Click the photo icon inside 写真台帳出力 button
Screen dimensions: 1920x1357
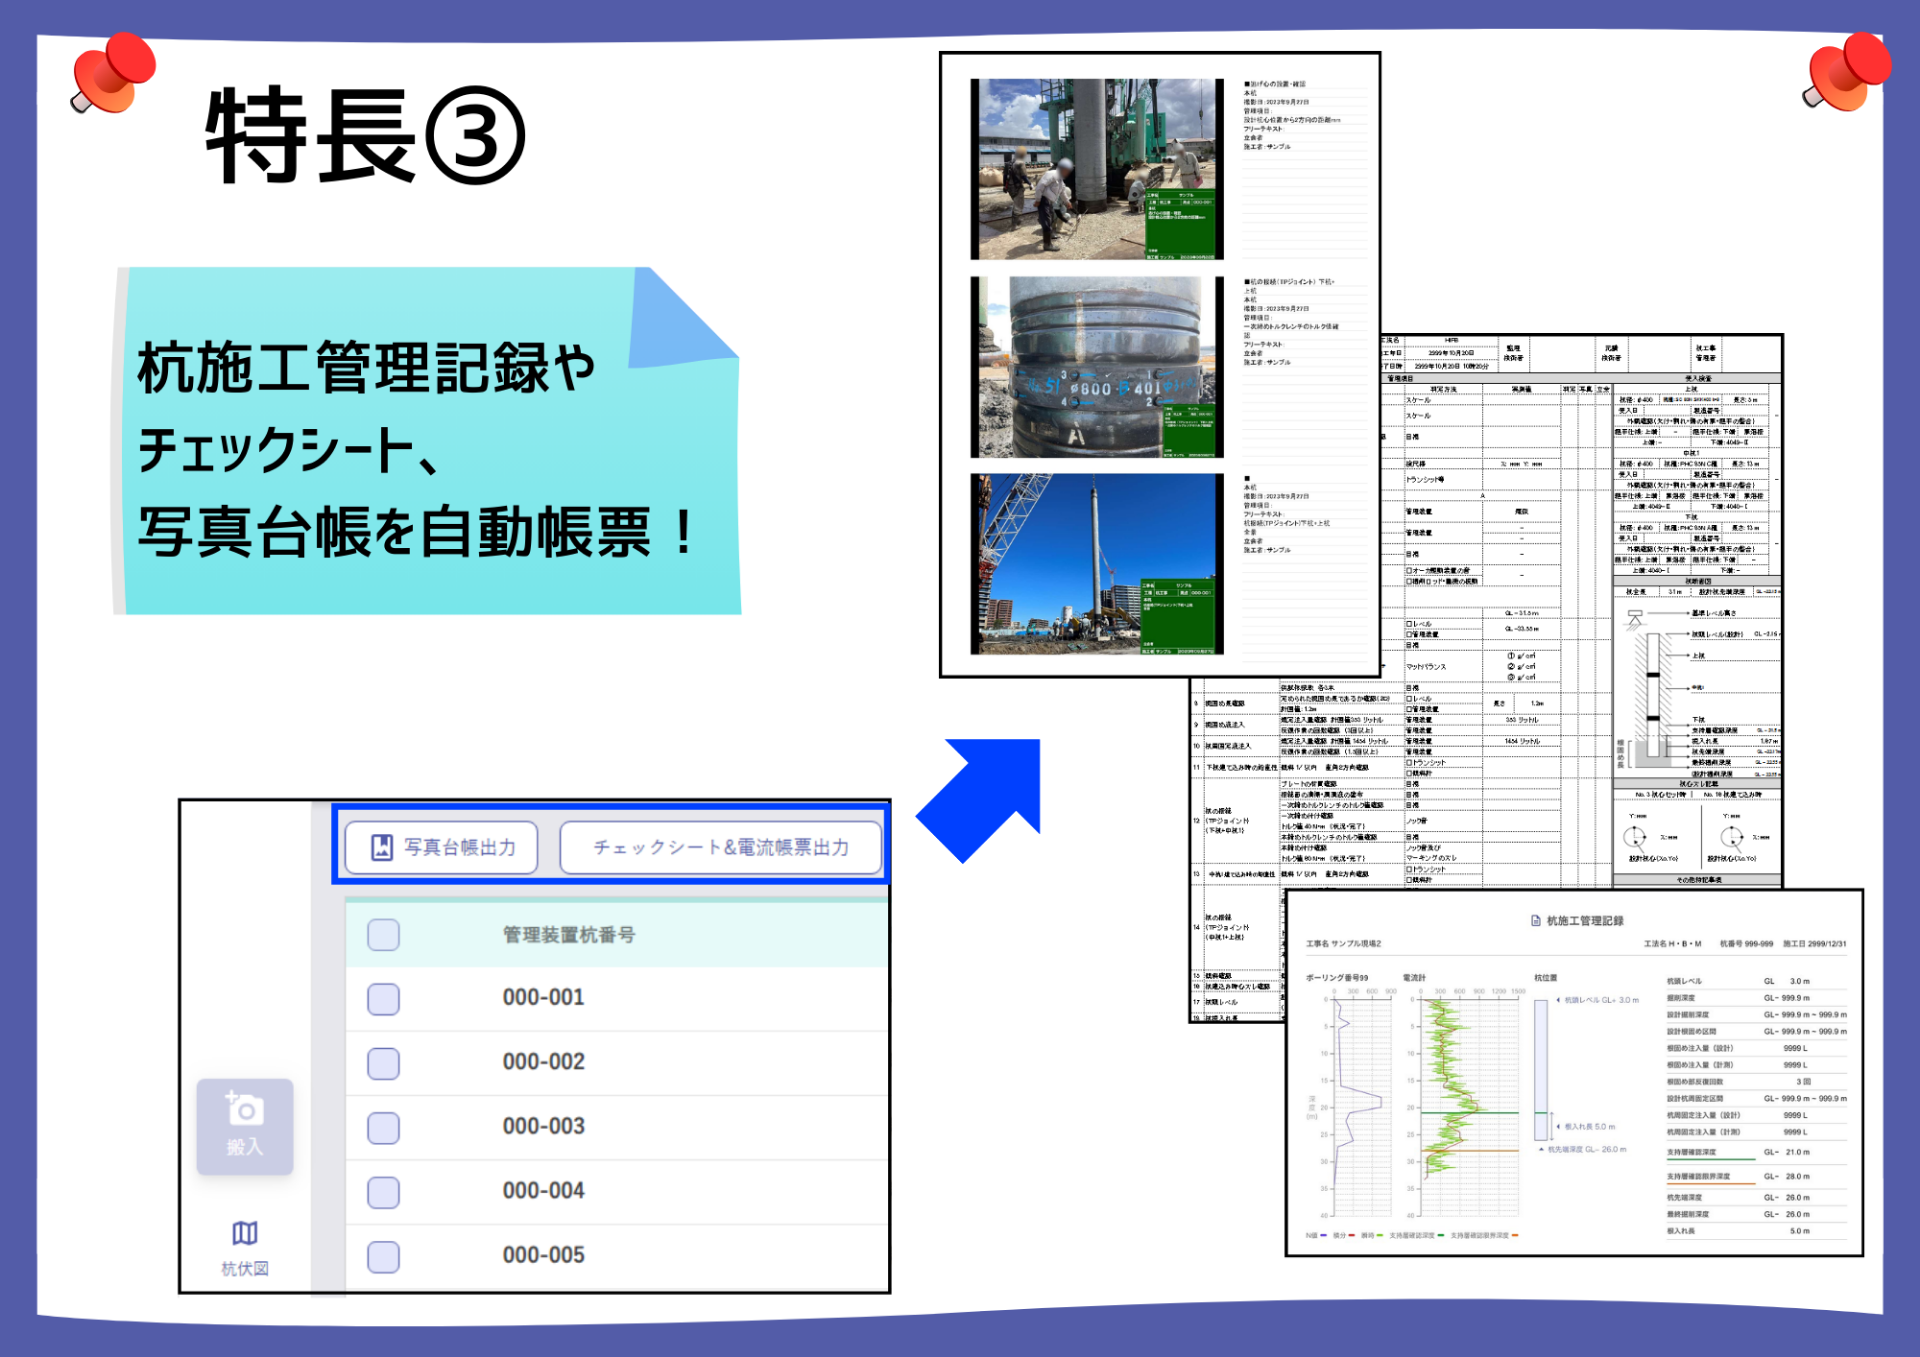(380, 847)
